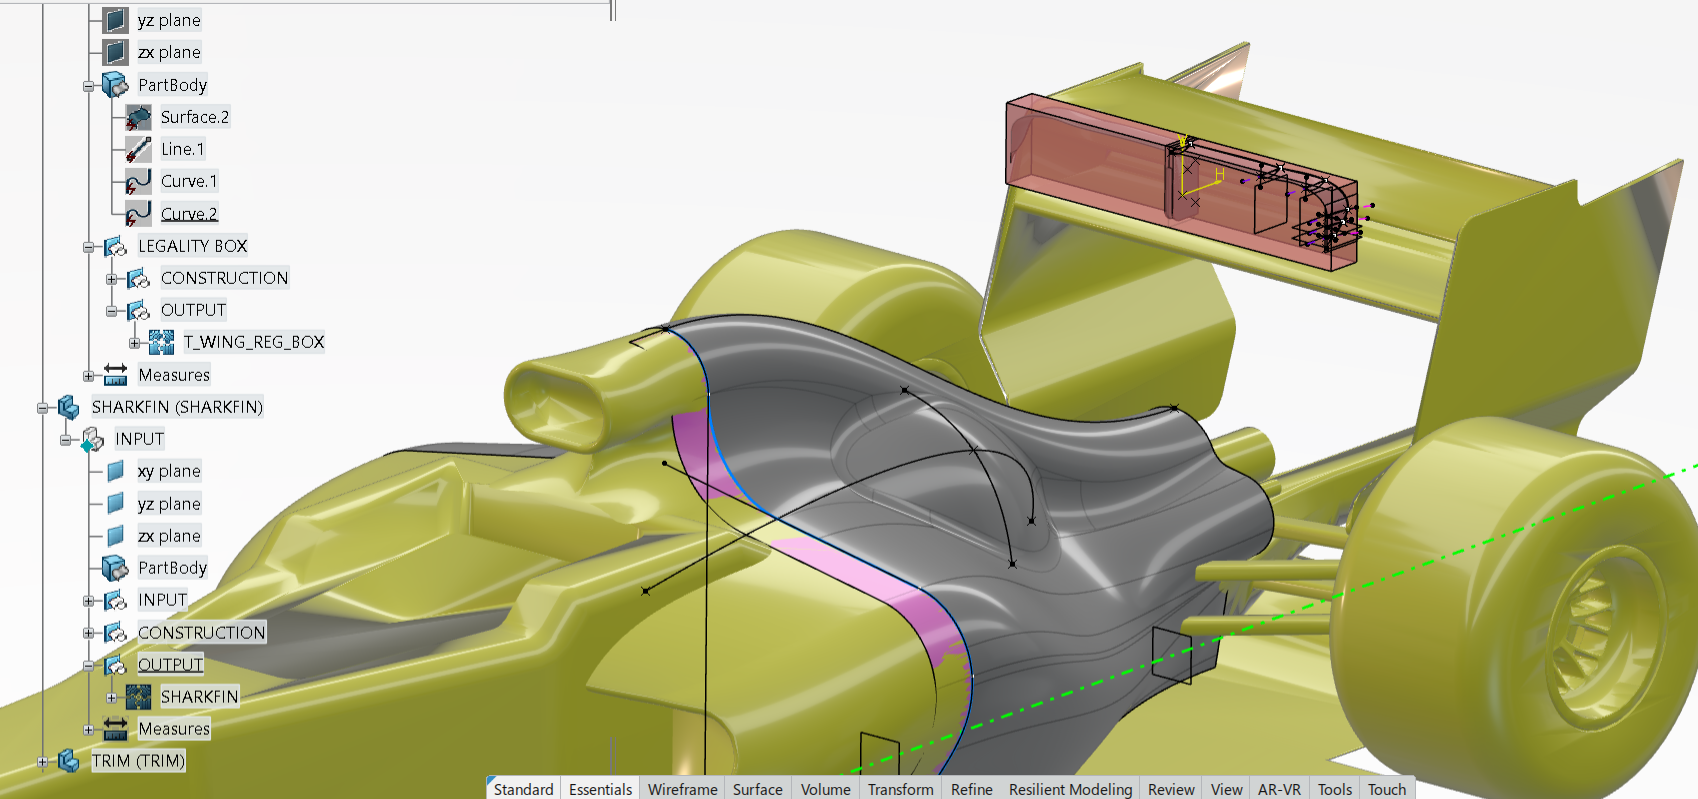Select the zx plane icon below top yz plane
This screenshot has height=799, width=1698.
click(116, 52)
